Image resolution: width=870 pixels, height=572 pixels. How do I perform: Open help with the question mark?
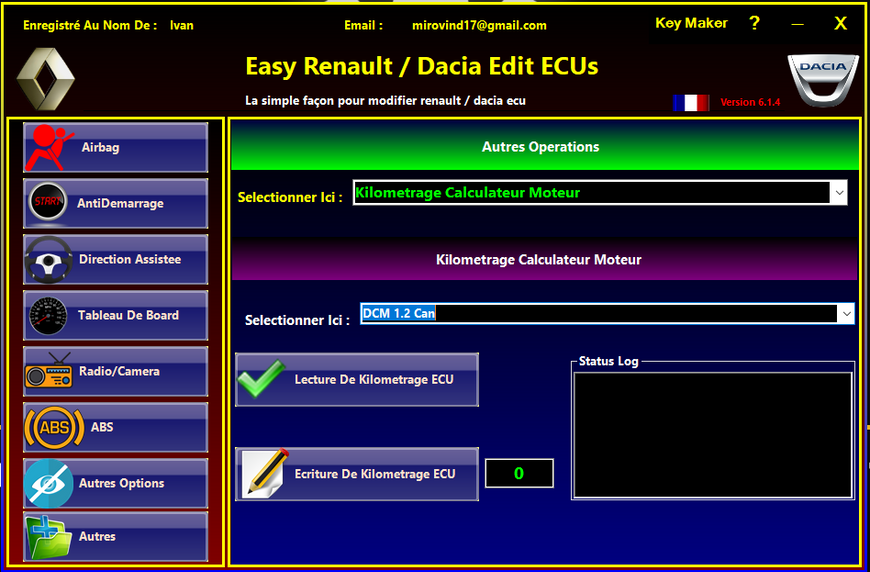coord(754,23)
